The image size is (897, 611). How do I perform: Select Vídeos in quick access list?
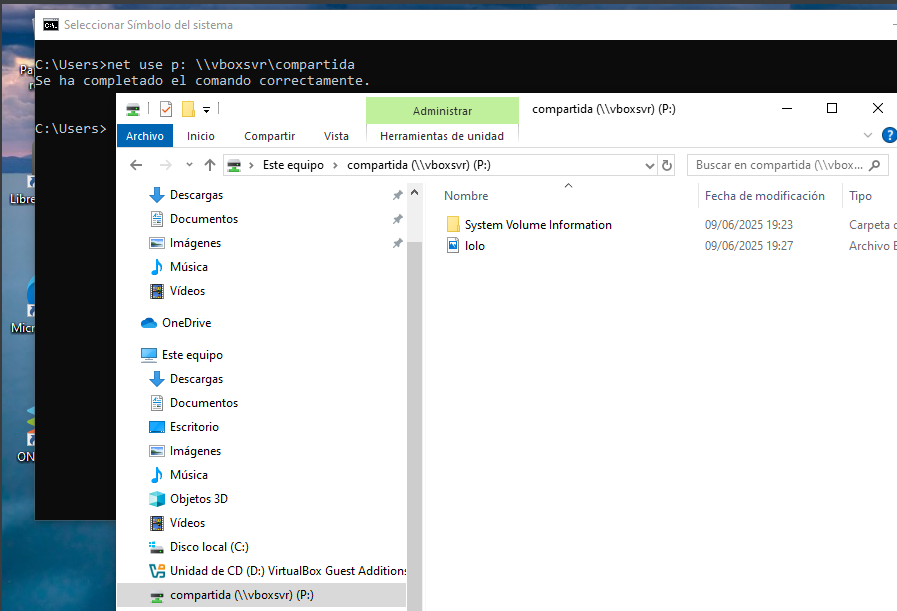point(187,291)
